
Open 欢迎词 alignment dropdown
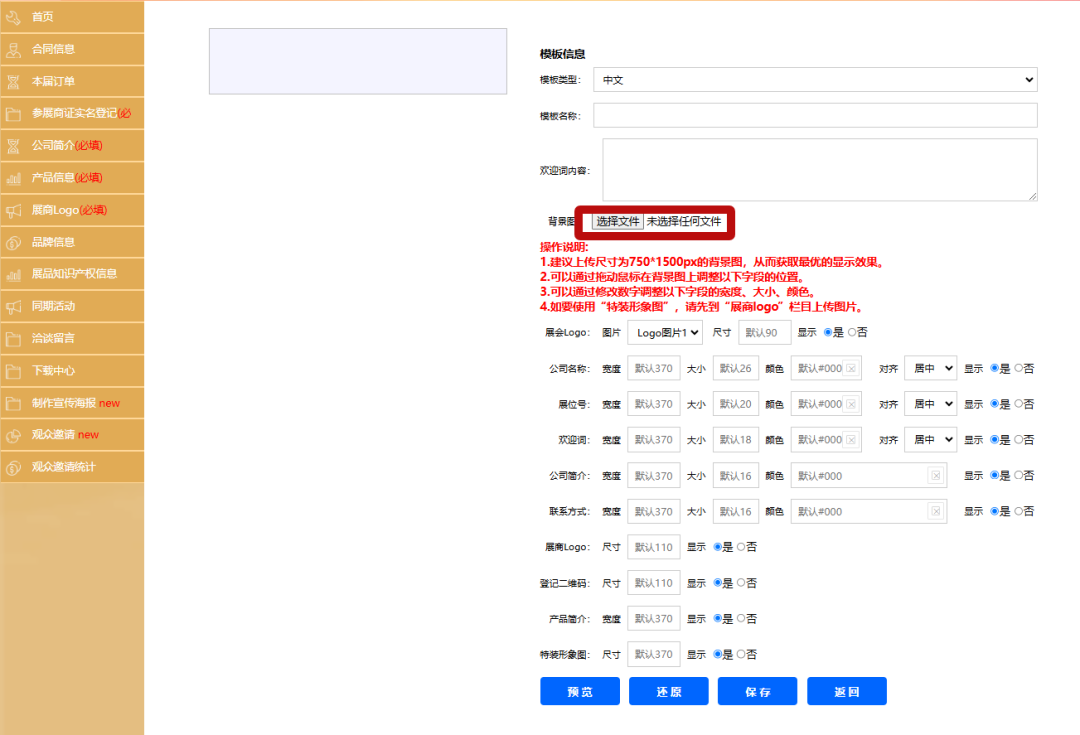[931, 439]
